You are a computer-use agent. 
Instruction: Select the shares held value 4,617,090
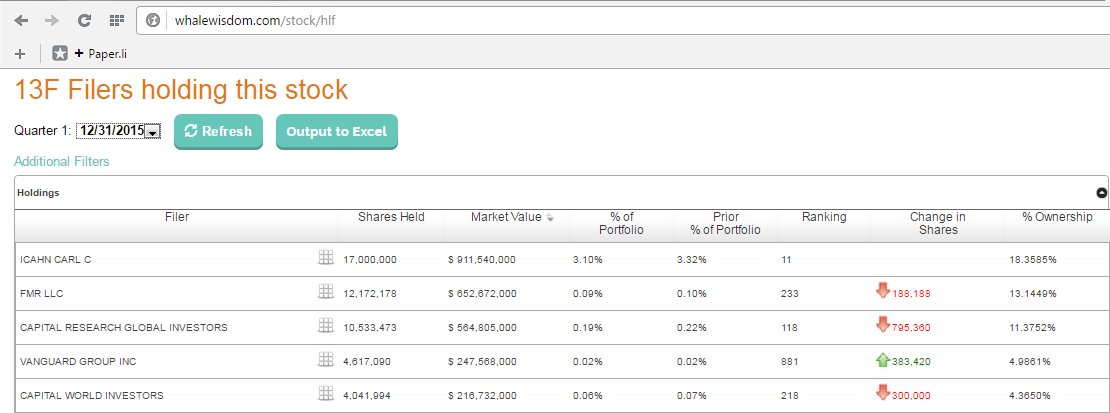click(367, 361)
